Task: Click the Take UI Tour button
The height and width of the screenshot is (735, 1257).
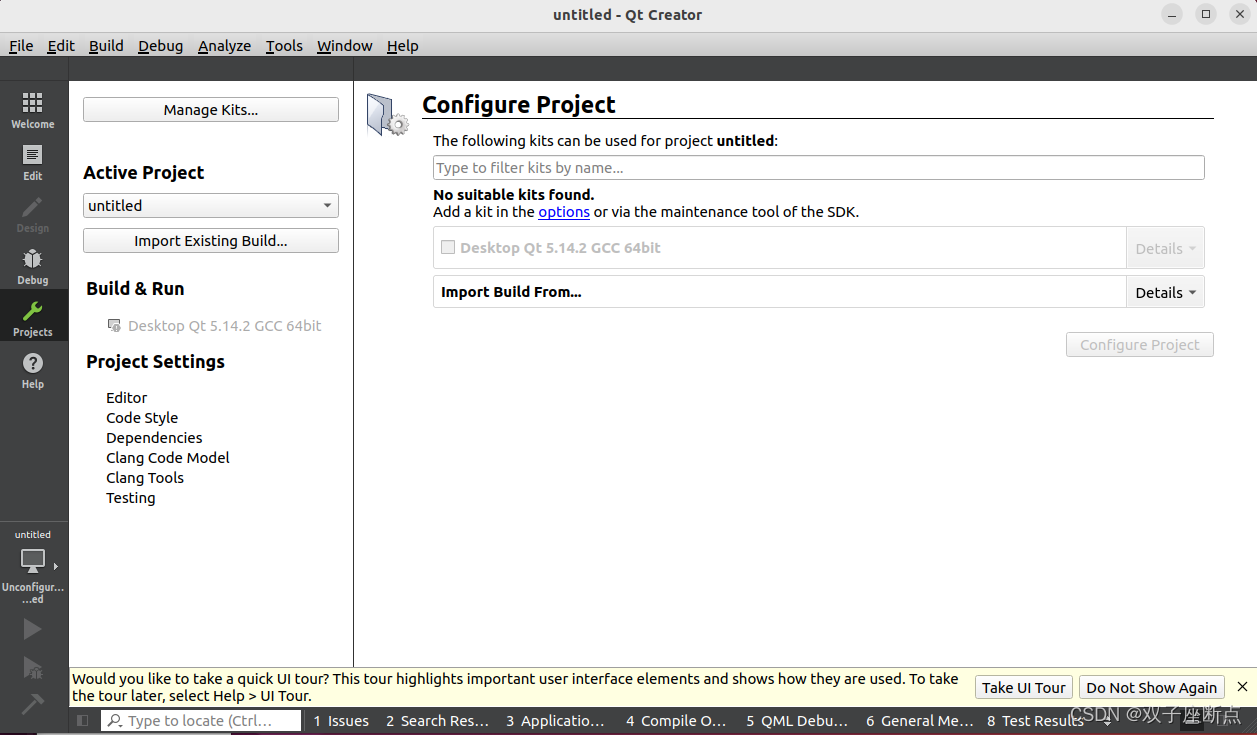Action: coord(1024,687)
